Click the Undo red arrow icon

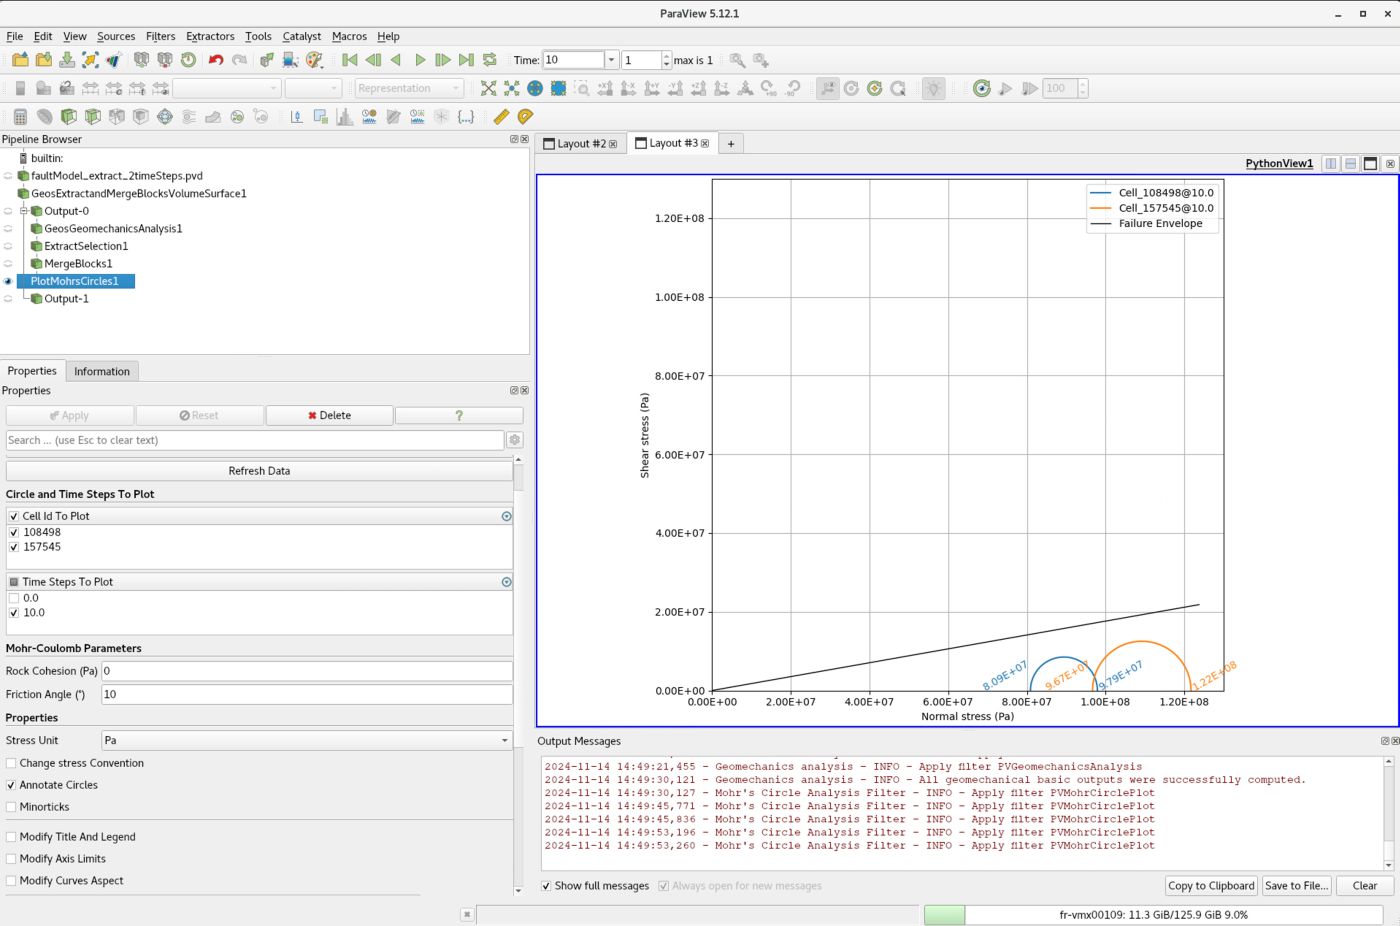(x=215, y=60)
